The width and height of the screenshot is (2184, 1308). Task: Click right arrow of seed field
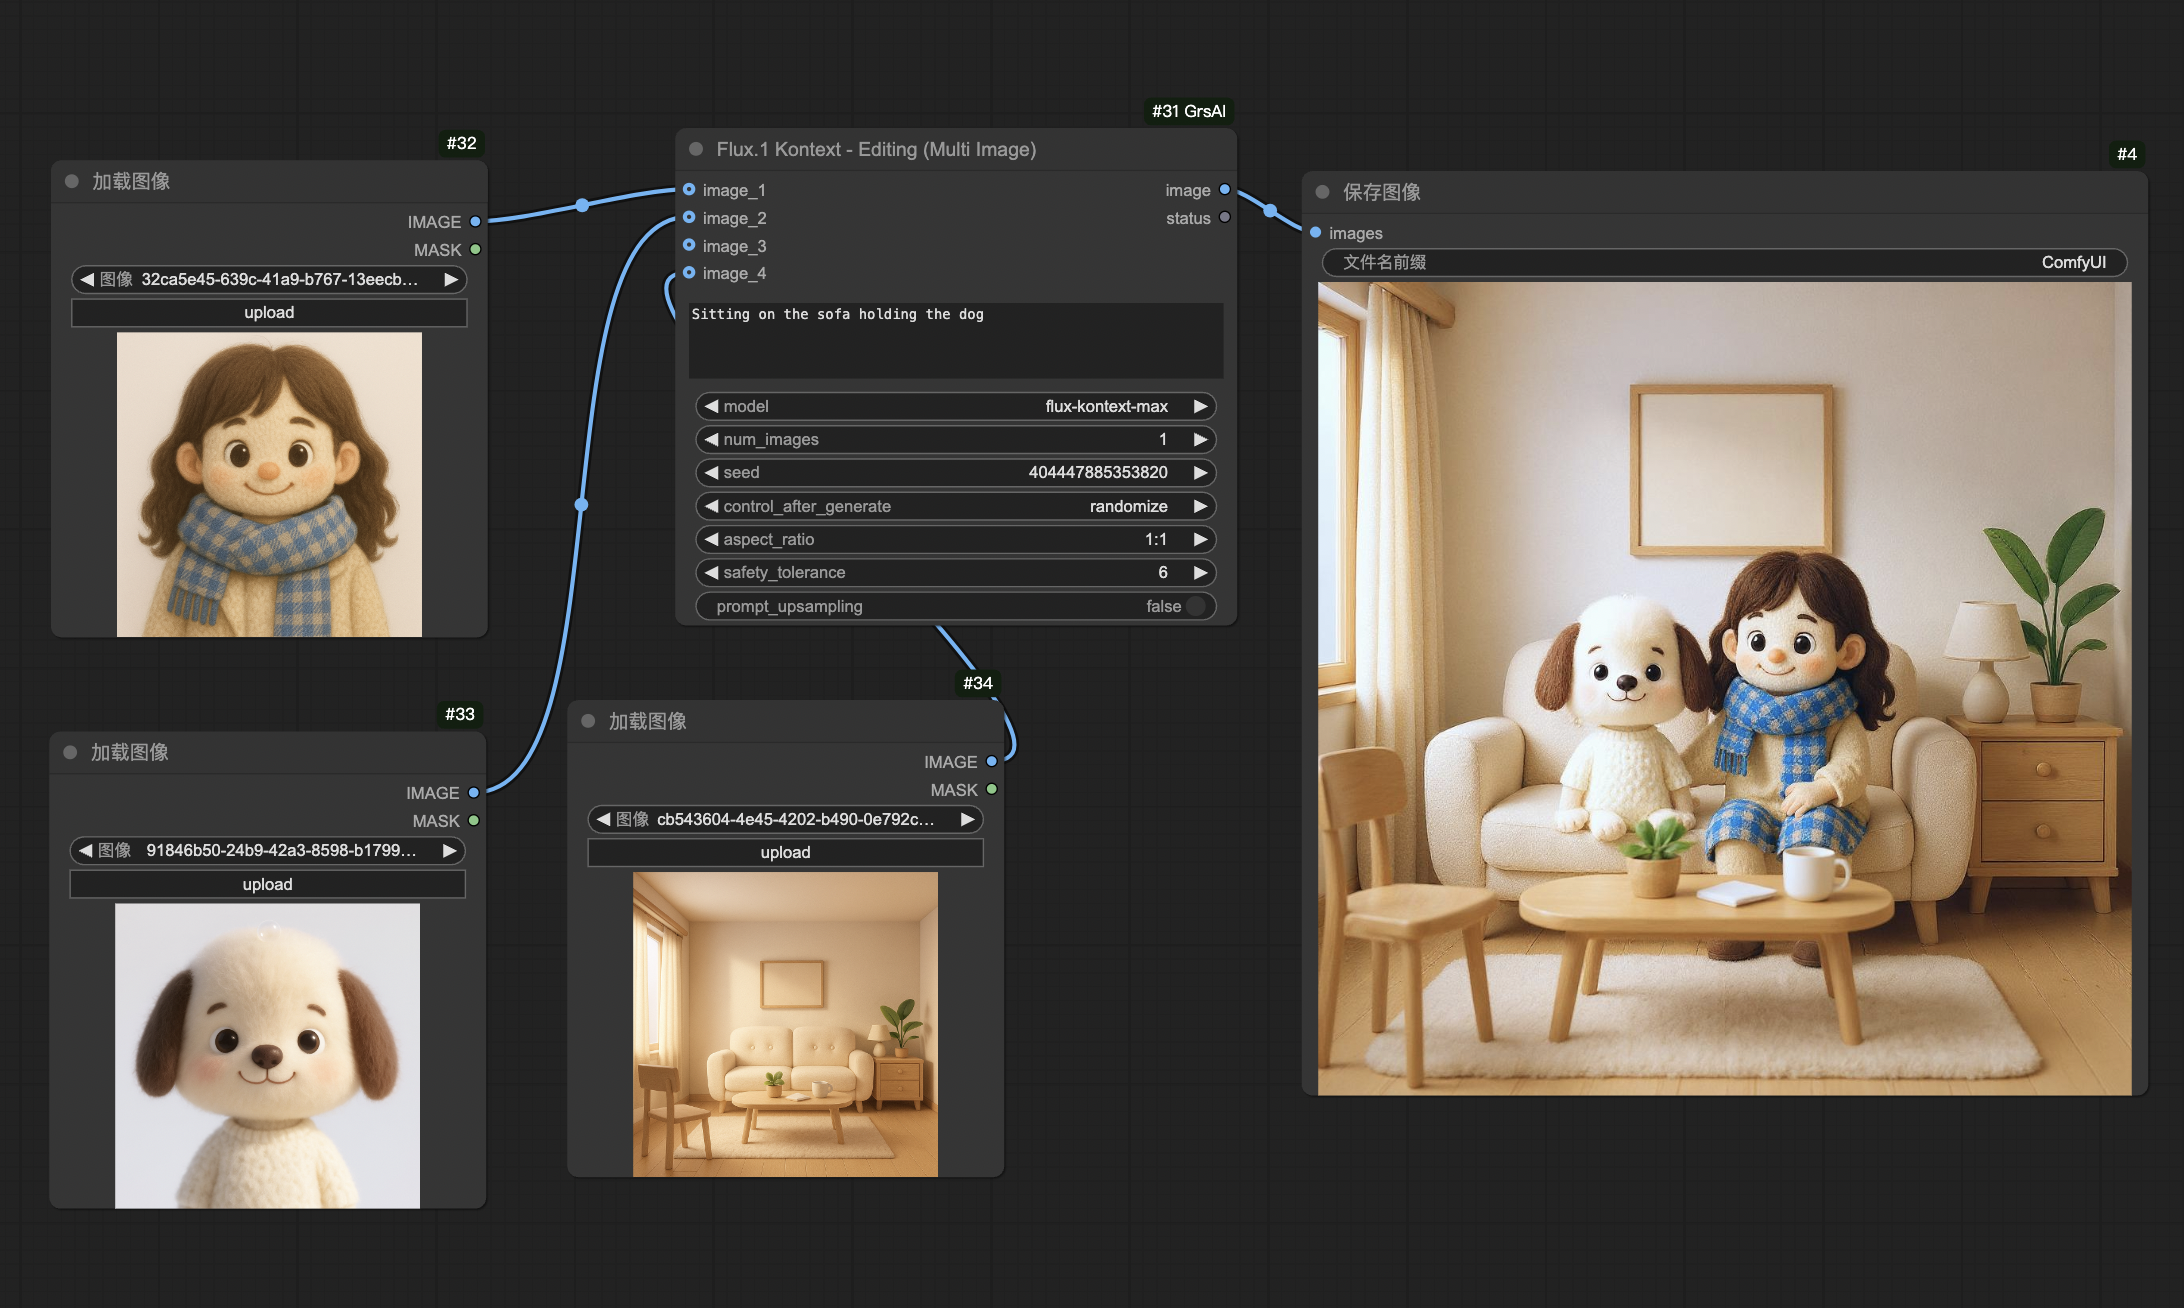pos(1200,472)
